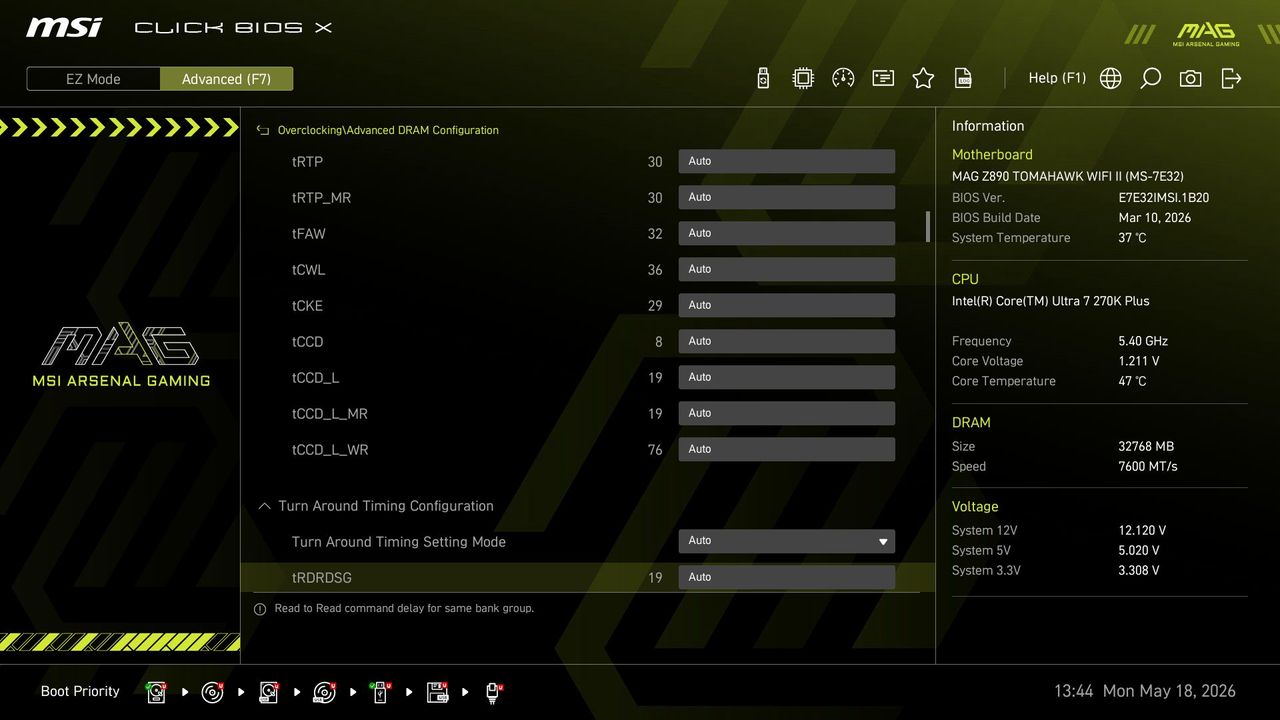This screenshot has width=1280, height=720.
Task: Click the tRTP Auto input field
Action: (x=786, y=161)
